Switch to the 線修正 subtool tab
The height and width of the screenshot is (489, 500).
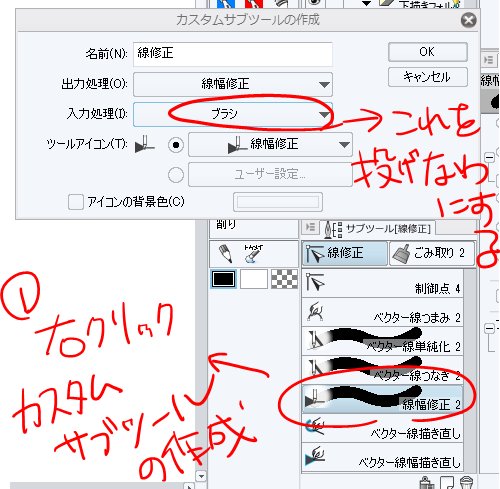click(x=345, y=253)
